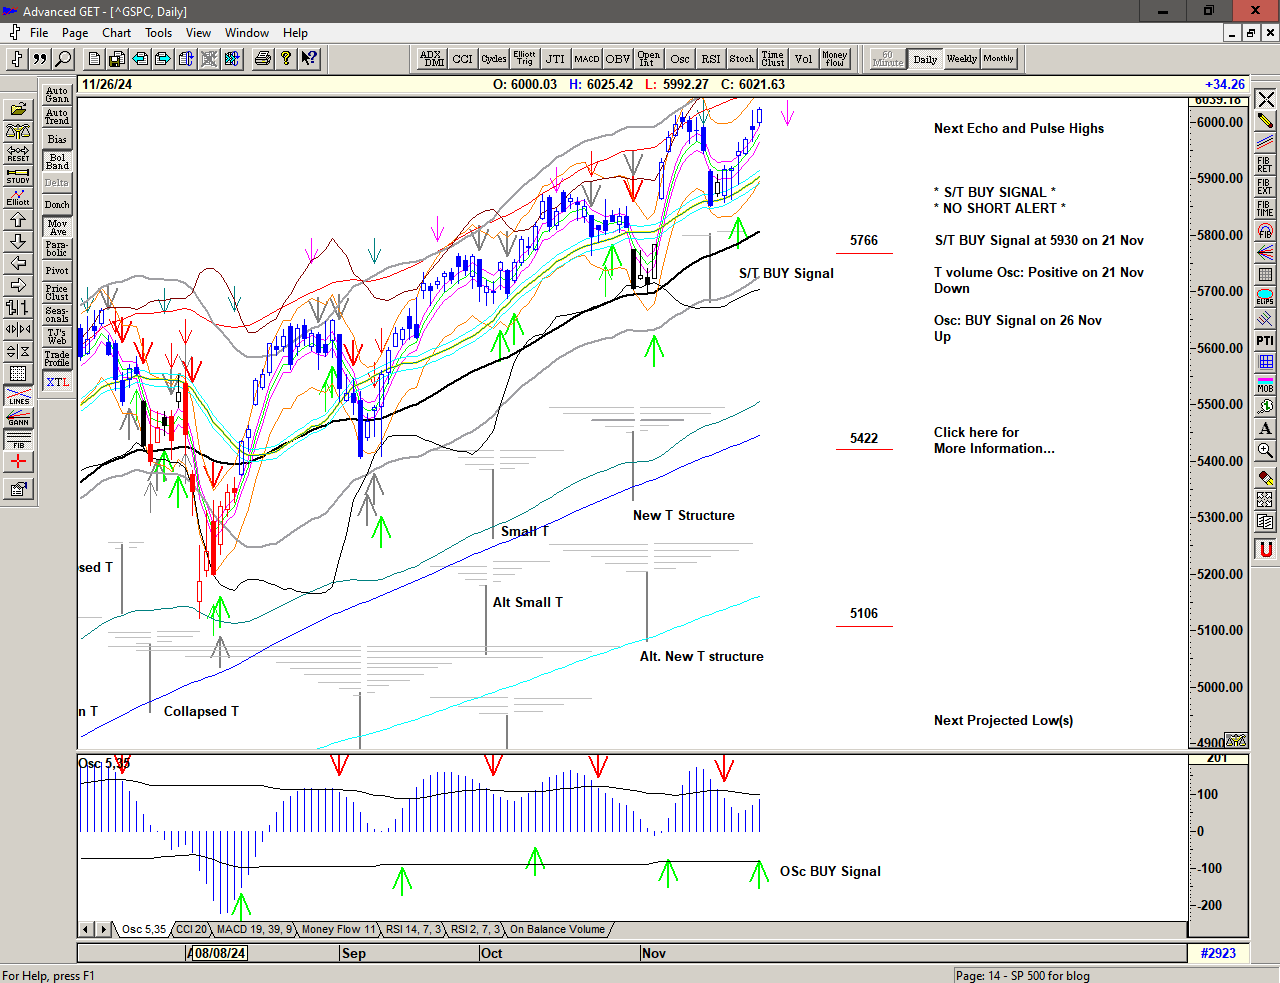This screenshot has width=1280, height=983.
Task: Click the MACD indicator toolbar button
Action: (x=587, y=59)
